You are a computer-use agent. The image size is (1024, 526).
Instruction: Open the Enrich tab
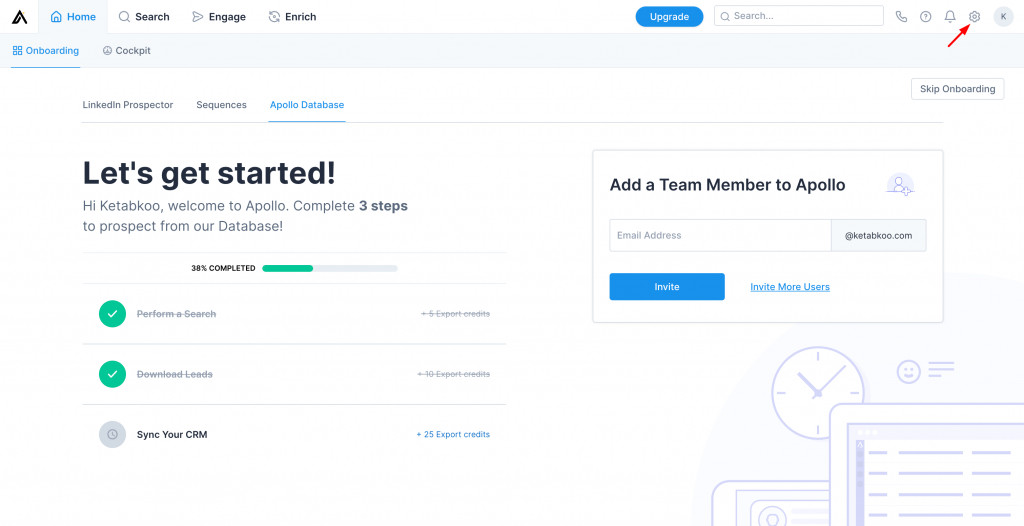[x=293, y=17]
